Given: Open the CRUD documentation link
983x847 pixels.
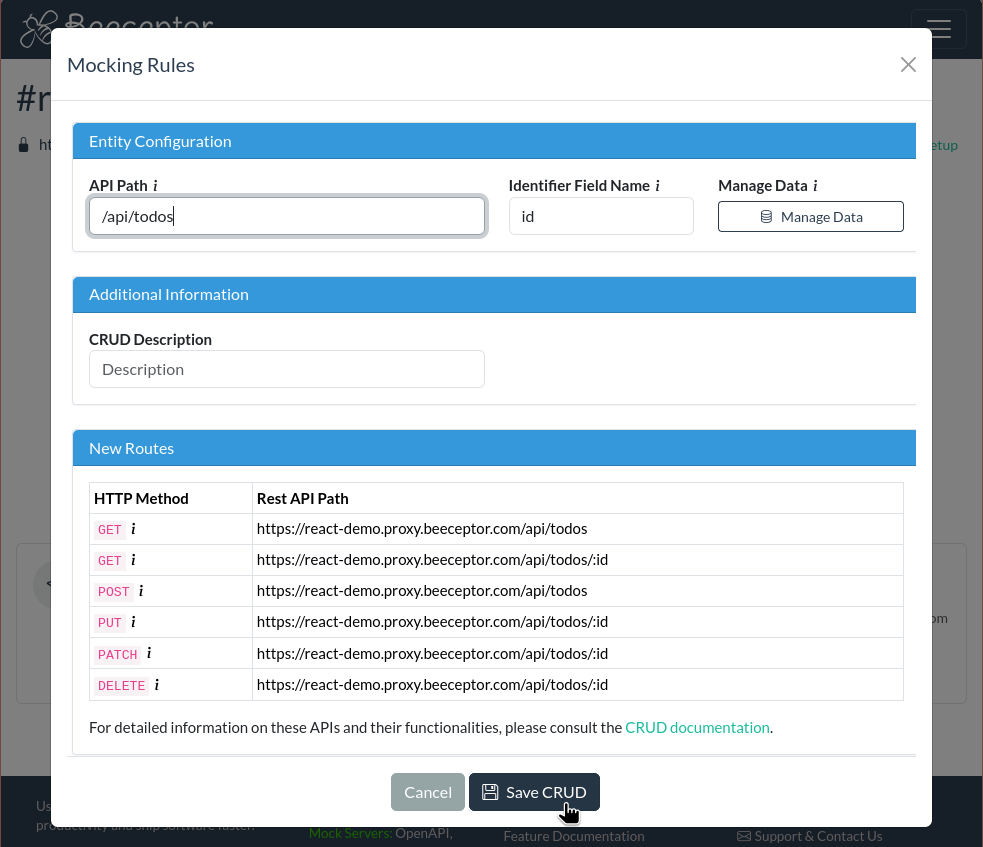Looking at the screenshot, I should pyautogui.click(x=697, y=727).
